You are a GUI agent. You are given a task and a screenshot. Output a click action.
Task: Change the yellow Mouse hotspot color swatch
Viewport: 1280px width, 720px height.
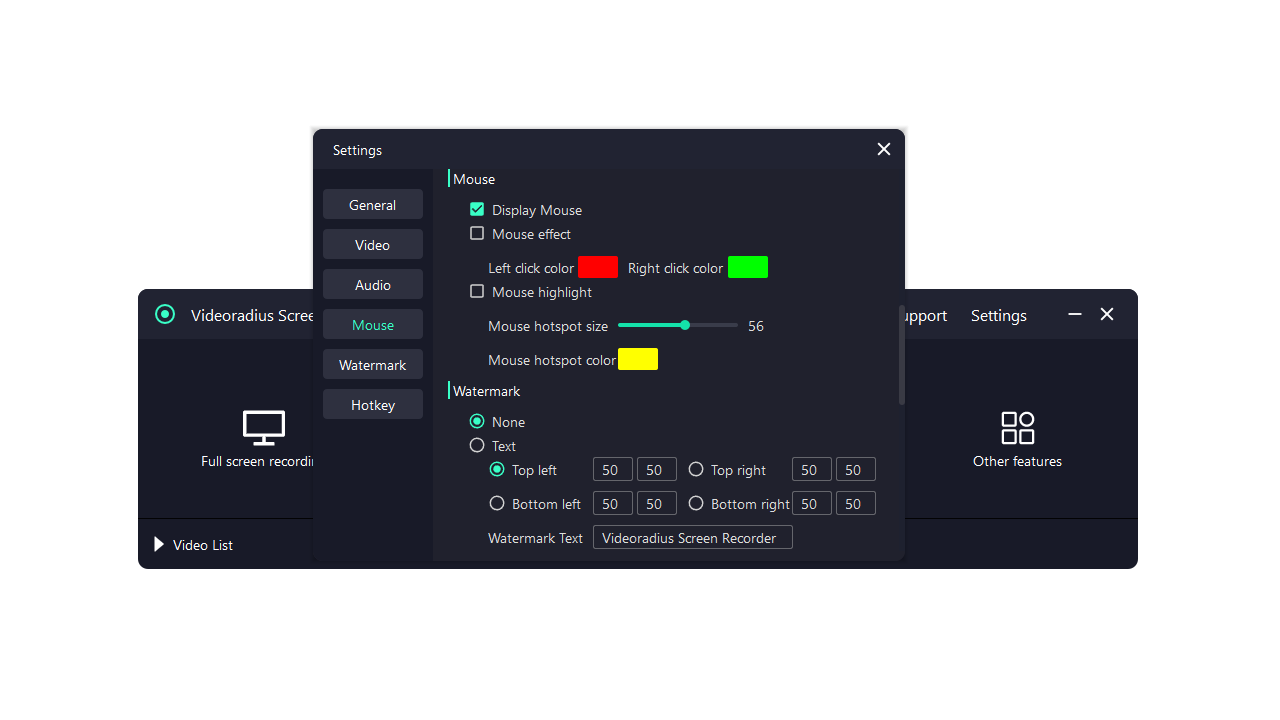pos(638,359)
